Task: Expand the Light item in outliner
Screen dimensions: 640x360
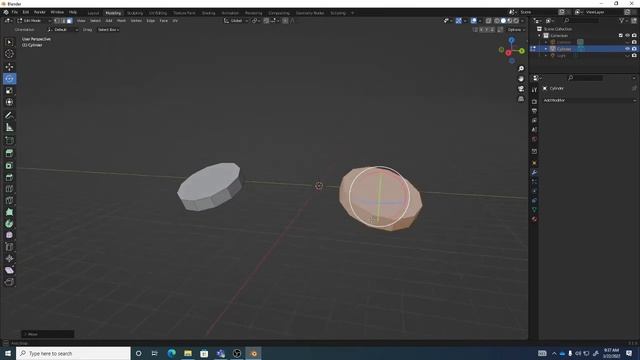Action: (546, 56)
